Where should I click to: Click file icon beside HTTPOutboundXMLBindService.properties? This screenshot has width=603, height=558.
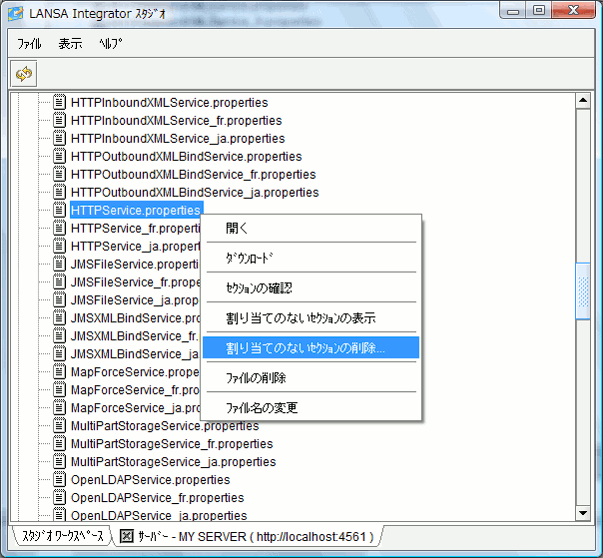[59, 157]
